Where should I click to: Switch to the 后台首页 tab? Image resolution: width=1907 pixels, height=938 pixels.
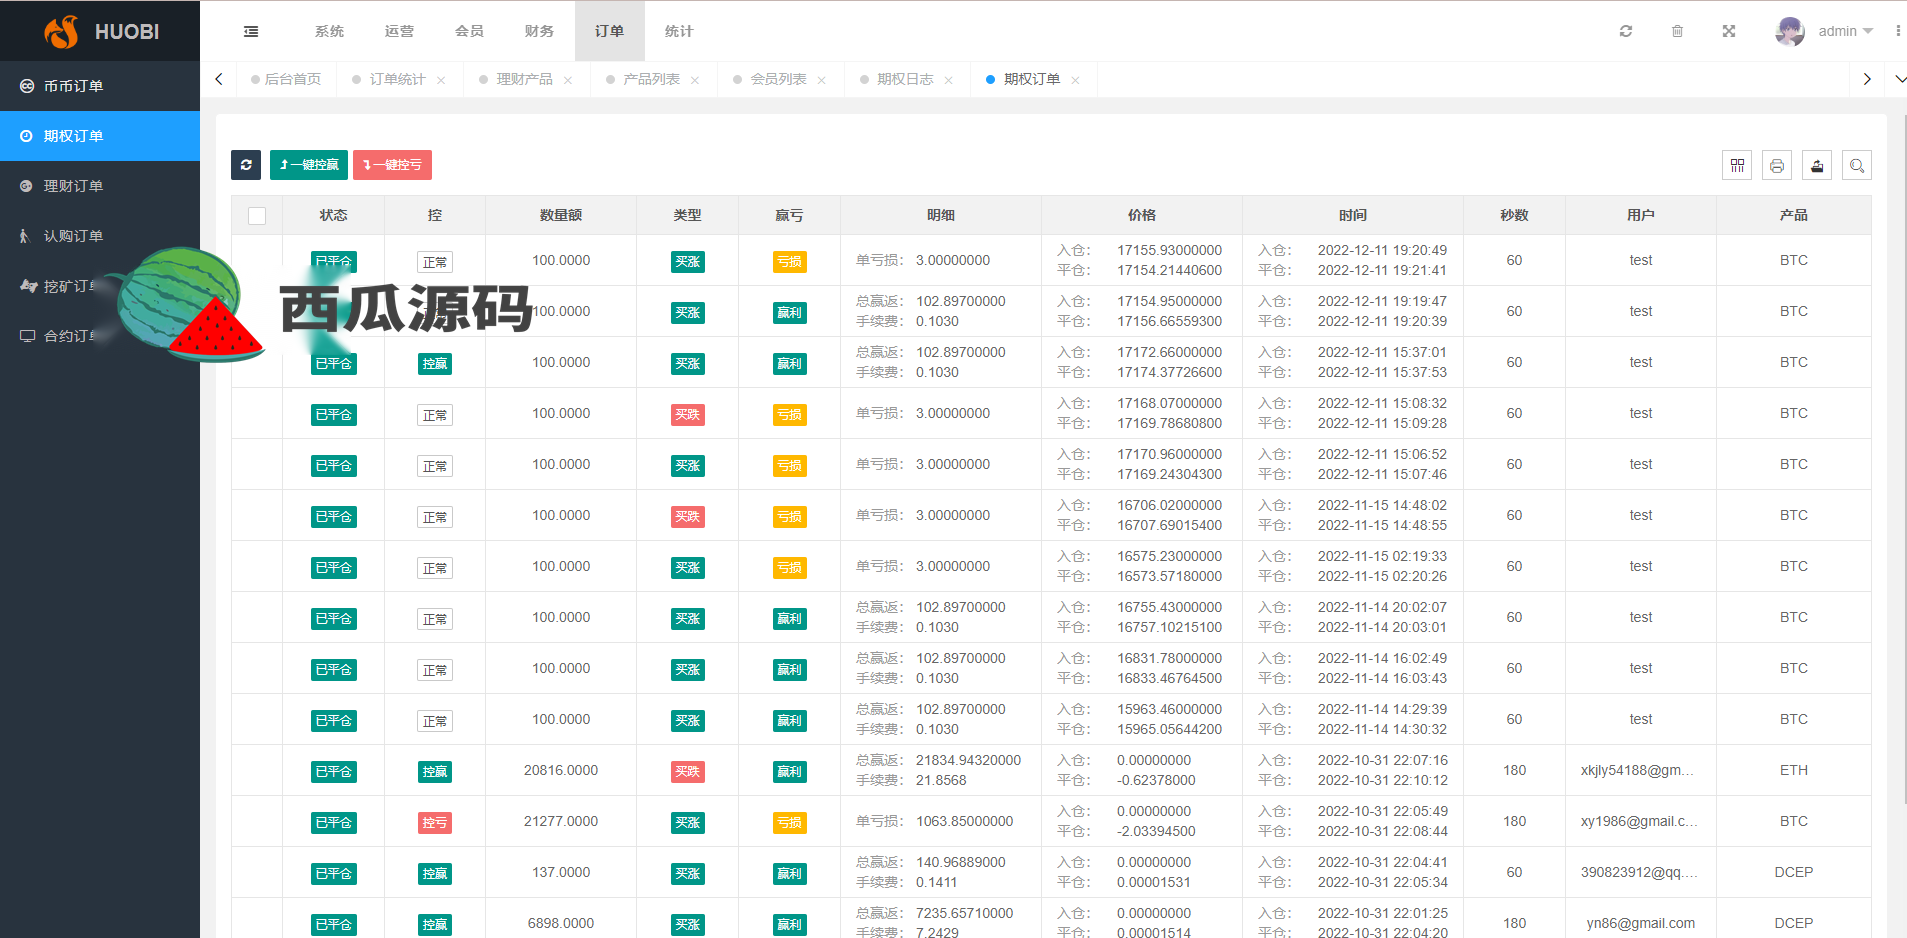tap(286, 79)
